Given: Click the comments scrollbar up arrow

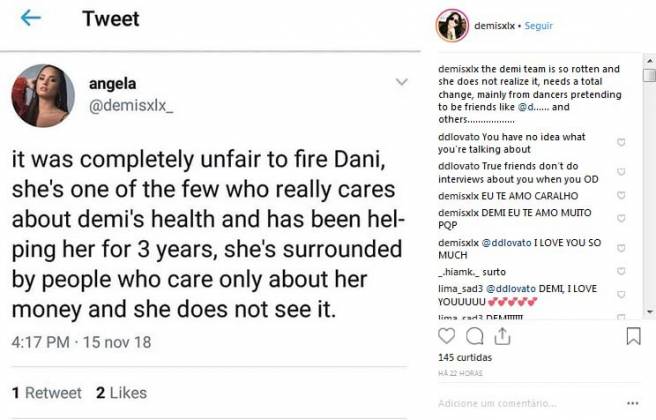Looking at the screenshot, I should [649, 64].
